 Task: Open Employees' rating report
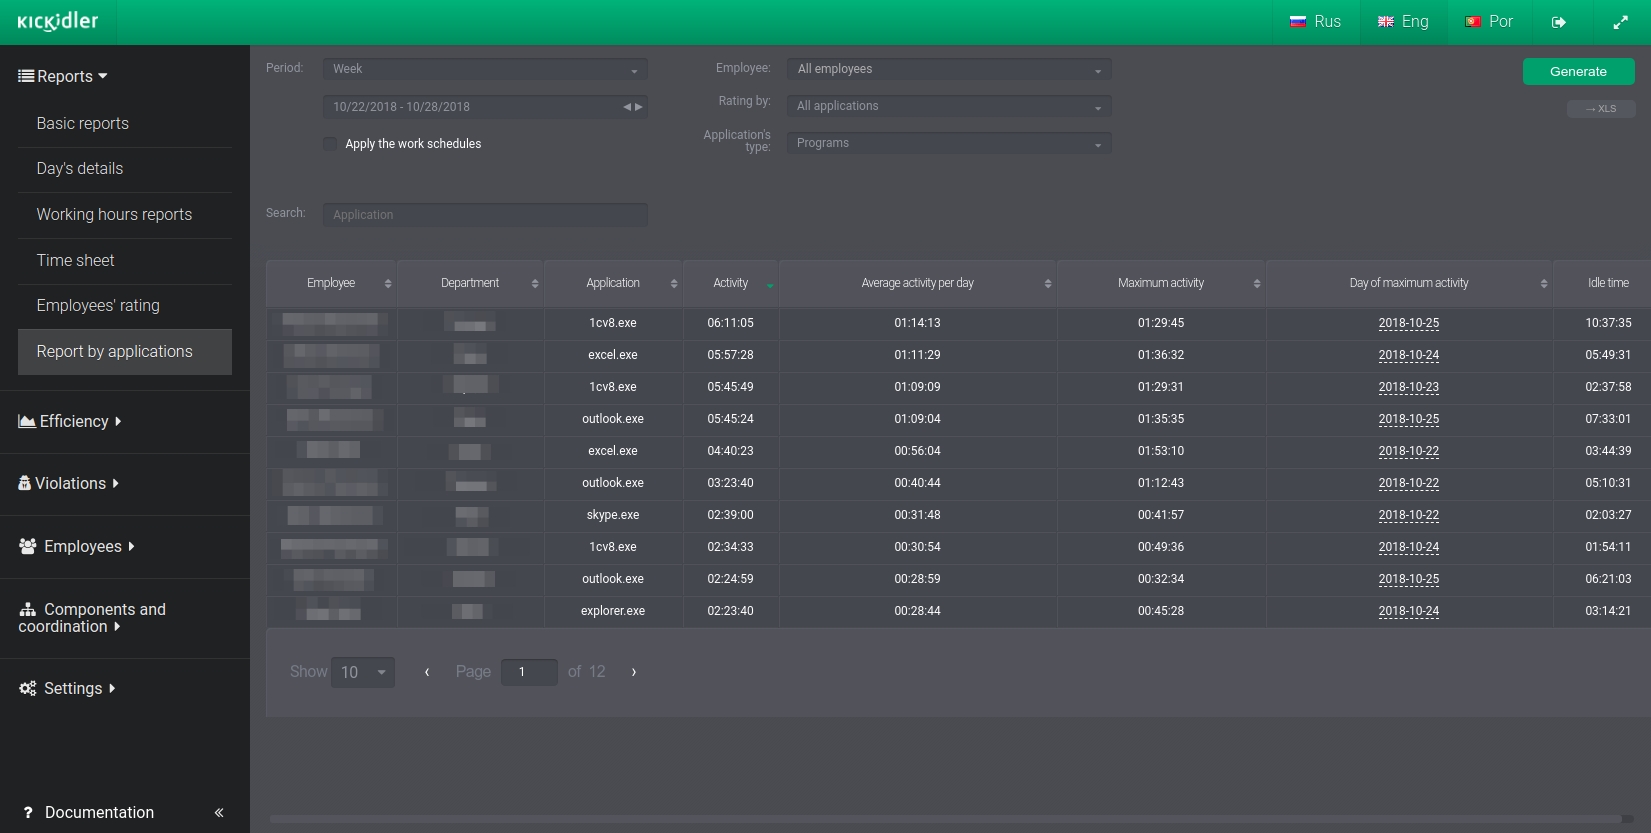[98, 305]
